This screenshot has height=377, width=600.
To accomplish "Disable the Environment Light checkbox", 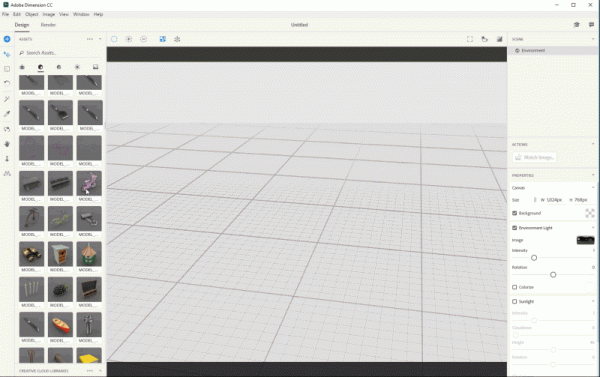I will 515,228.
